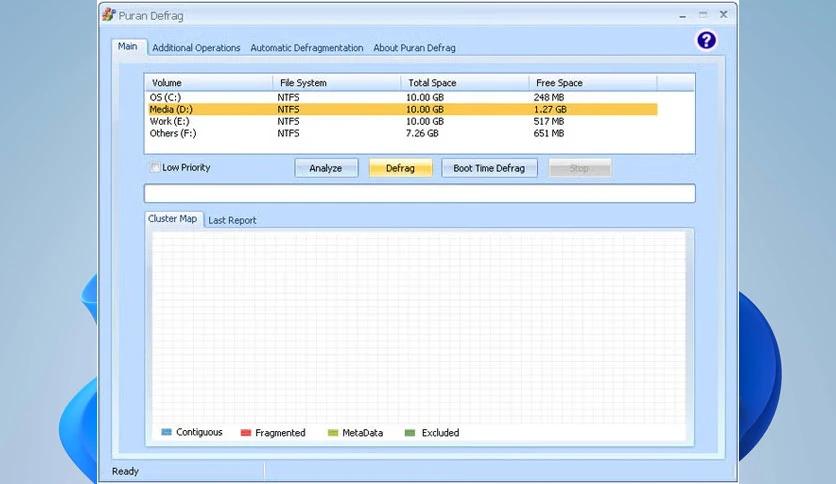Switch to the Last Report tab
The height and width of the screenshot is (484, 836).
[x=232, y=220]
